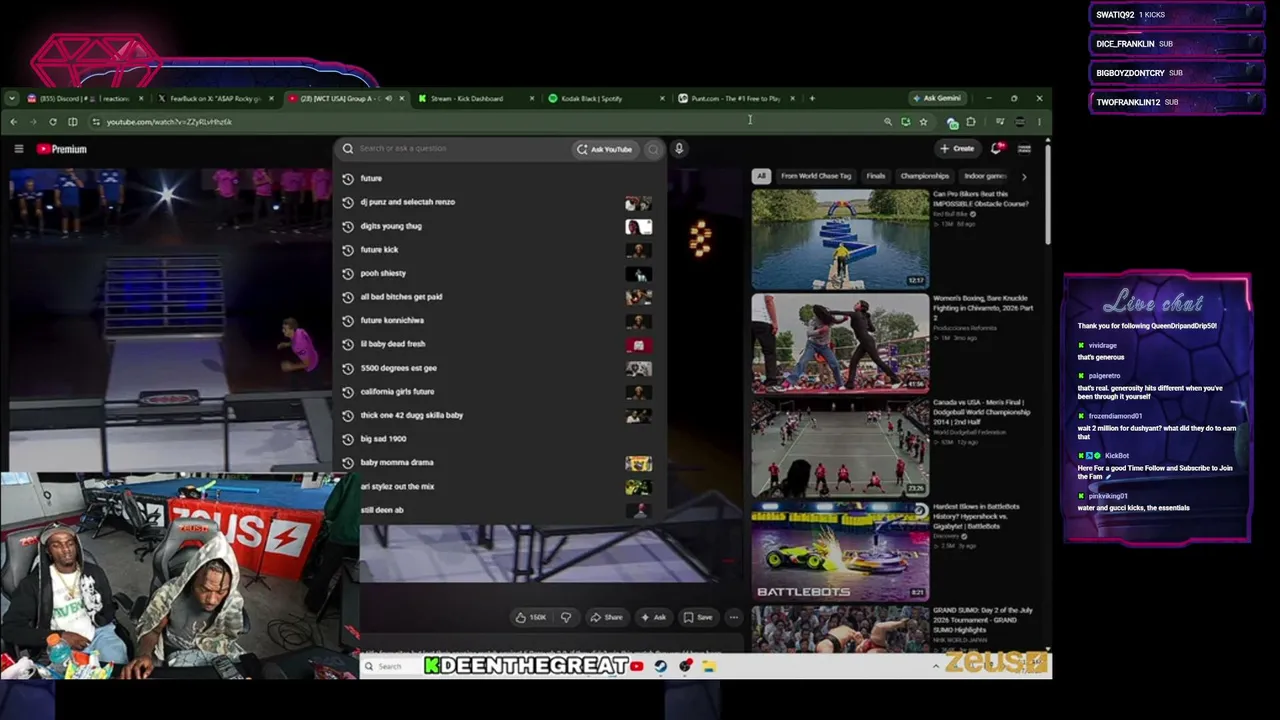Select the 'All' filter chip
Image resolution: width=1280 pixels, height=720 pixels.
tap(761, 177)
